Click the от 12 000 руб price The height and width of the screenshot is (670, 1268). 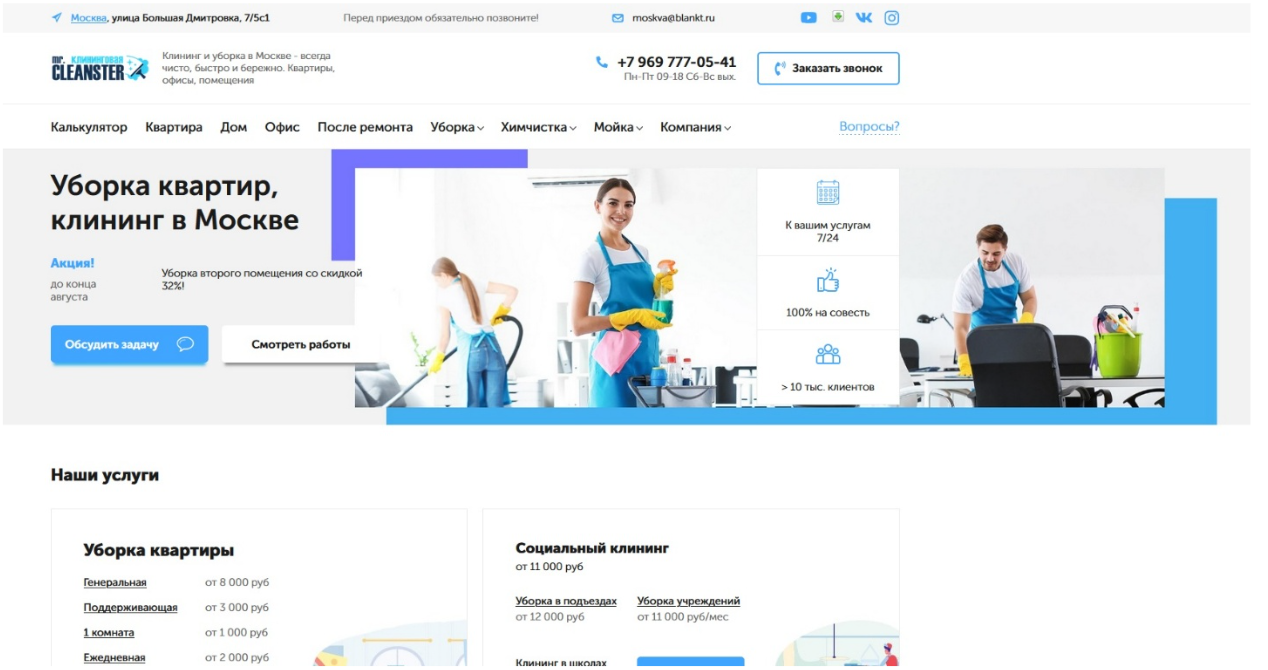click(550, 617)
